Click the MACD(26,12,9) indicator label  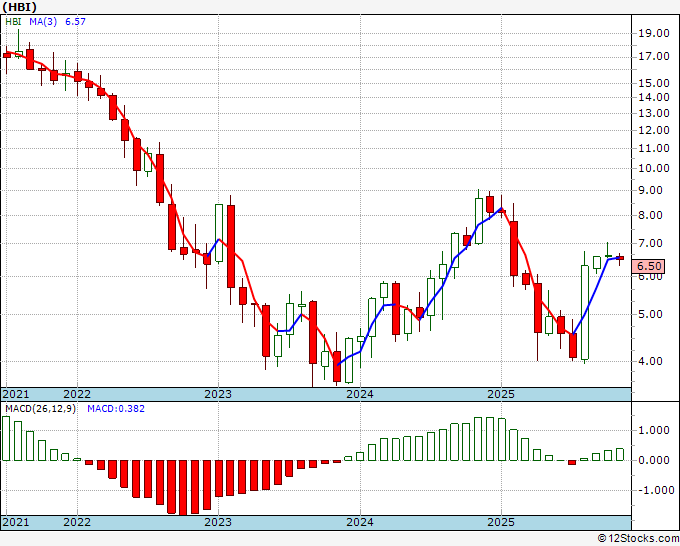40,409
